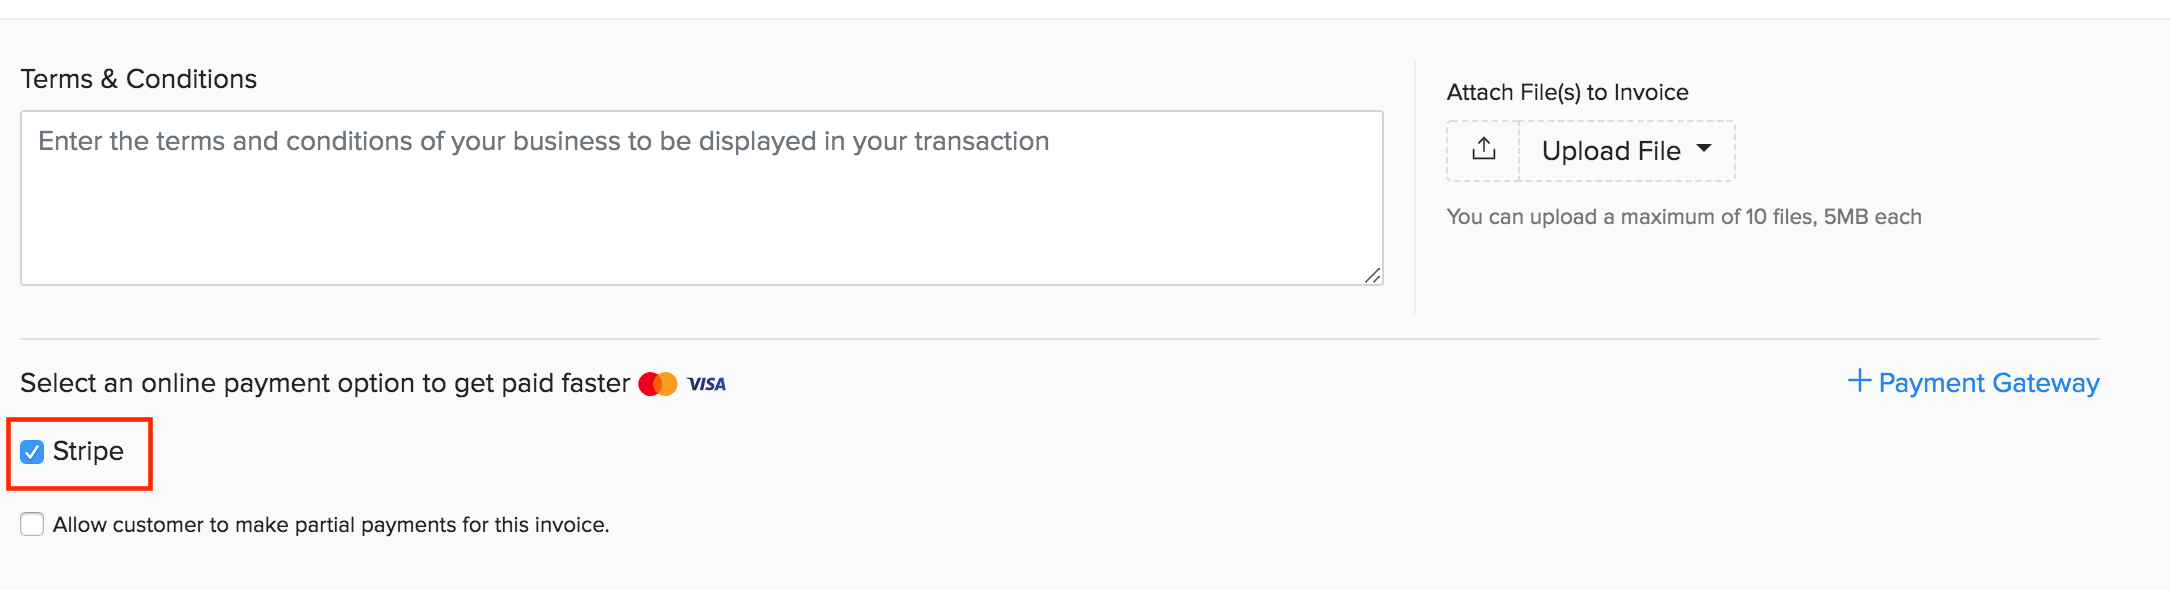2170x590 pixels.
Task: Click the dashed upload square beside Upload File
Action: click(1482, 150)
